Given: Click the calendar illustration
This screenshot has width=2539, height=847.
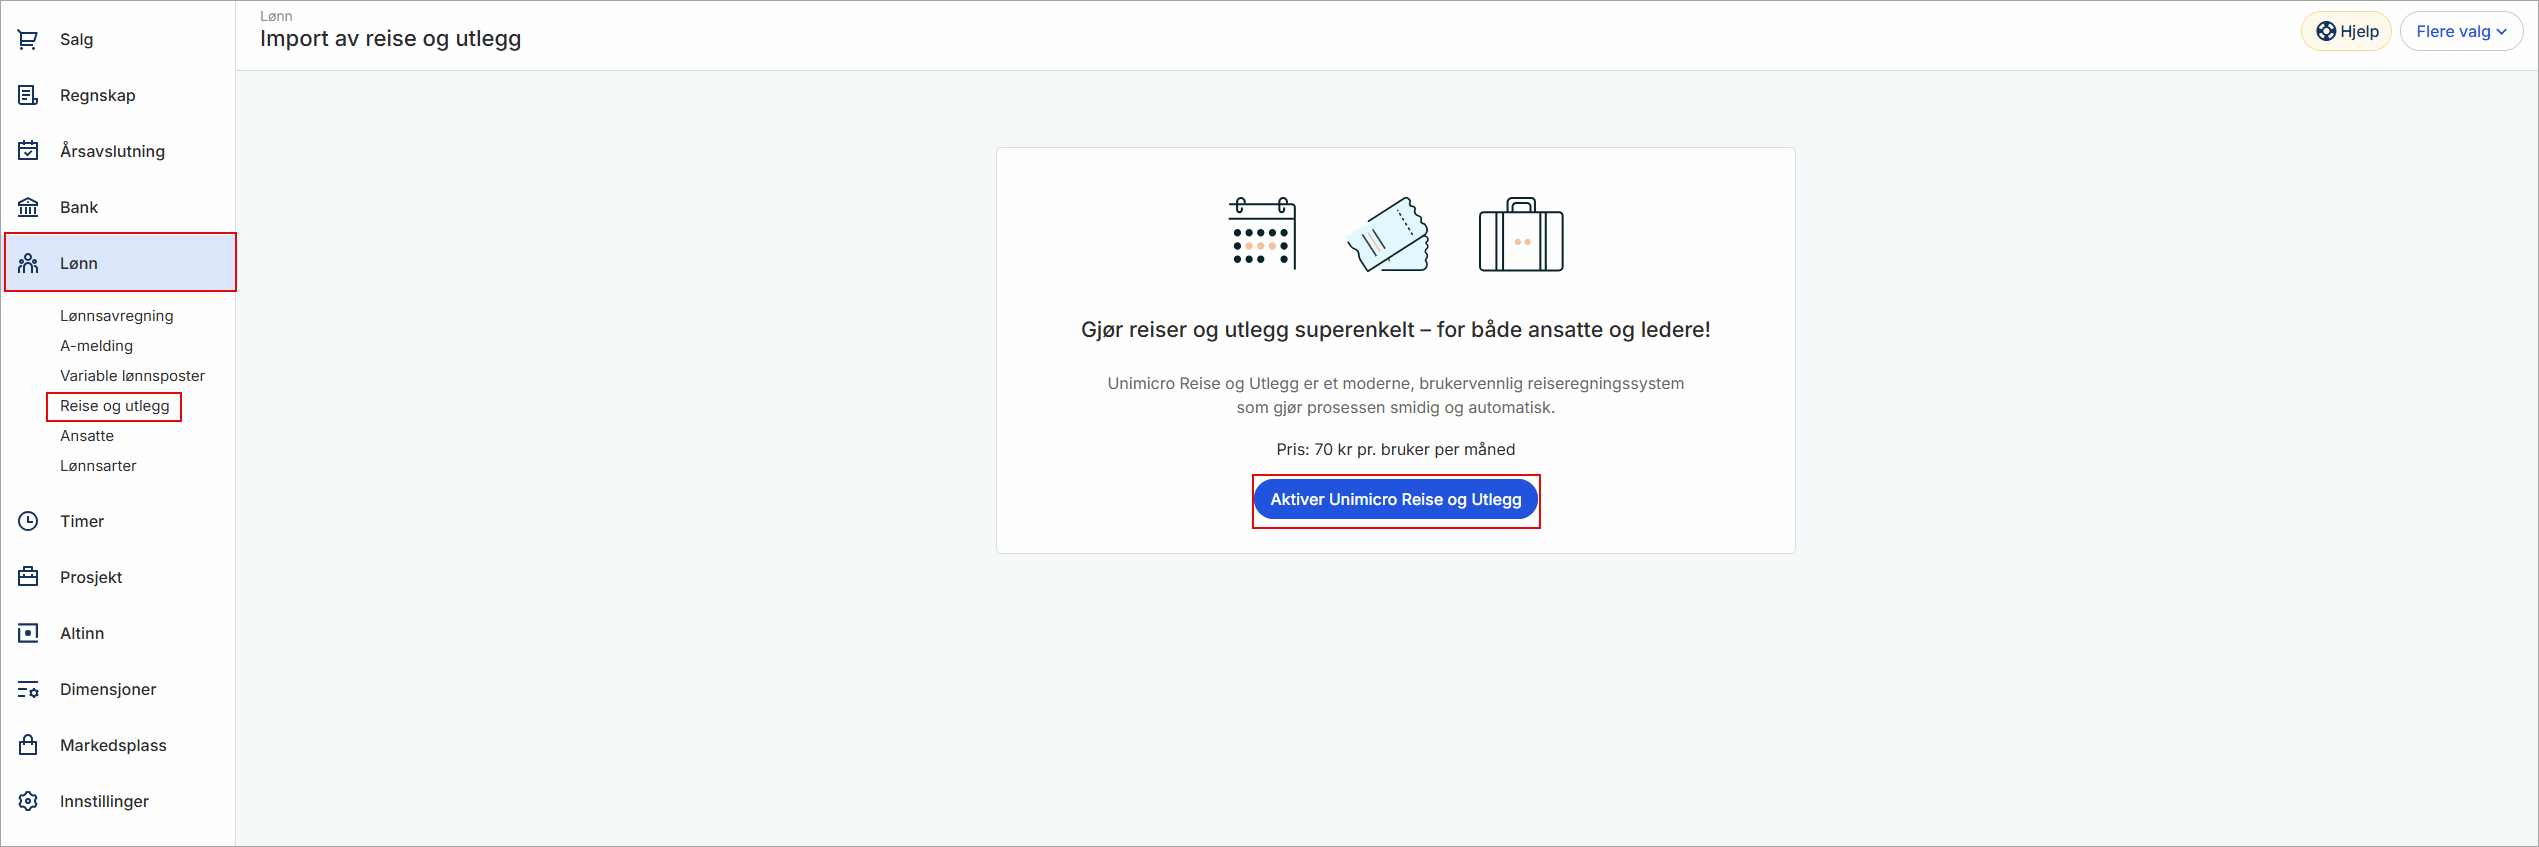Looking at the screenshot, I should (x=1262, y=233).
